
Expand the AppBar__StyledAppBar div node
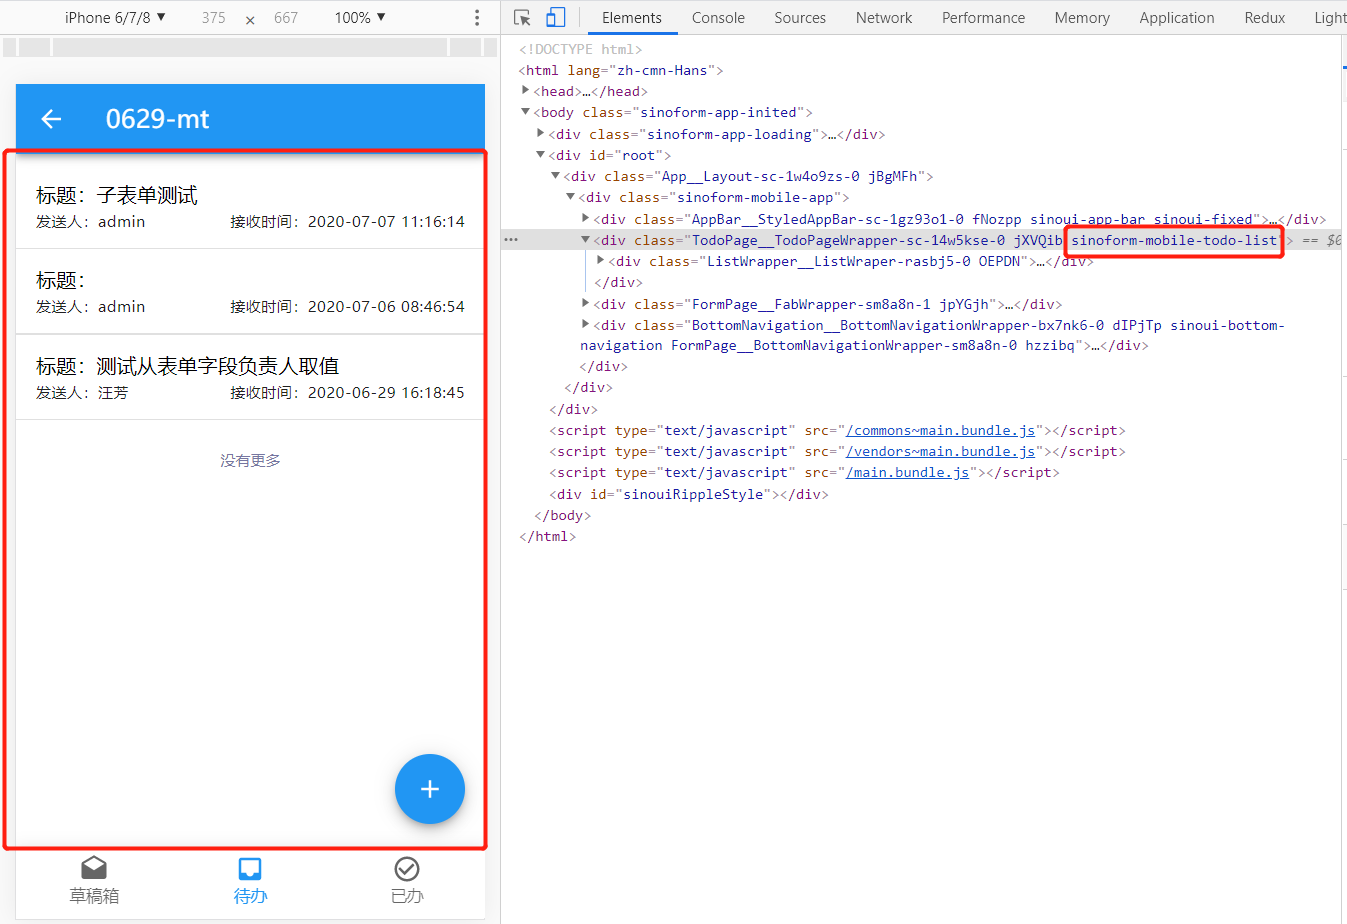(x=585, y=218)
